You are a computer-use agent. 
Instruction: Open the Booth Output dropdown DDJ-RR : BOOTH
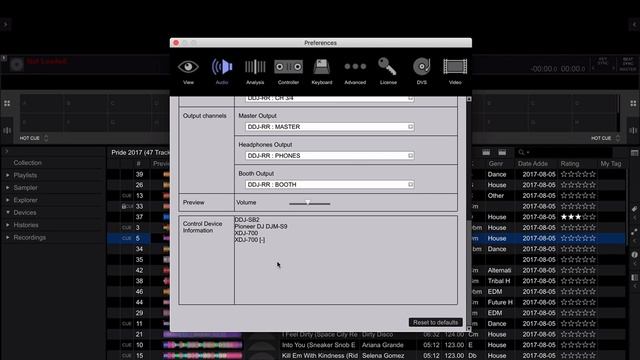(x=330, y=185)
